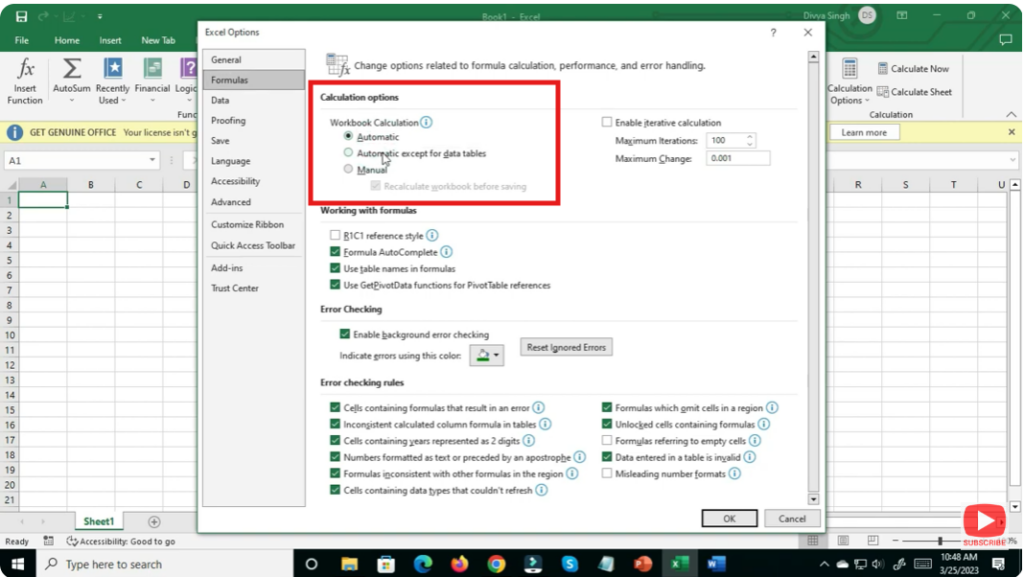Click Learn more in the license banner
This screenshot has height=577, width=1024.
(863, 131)
